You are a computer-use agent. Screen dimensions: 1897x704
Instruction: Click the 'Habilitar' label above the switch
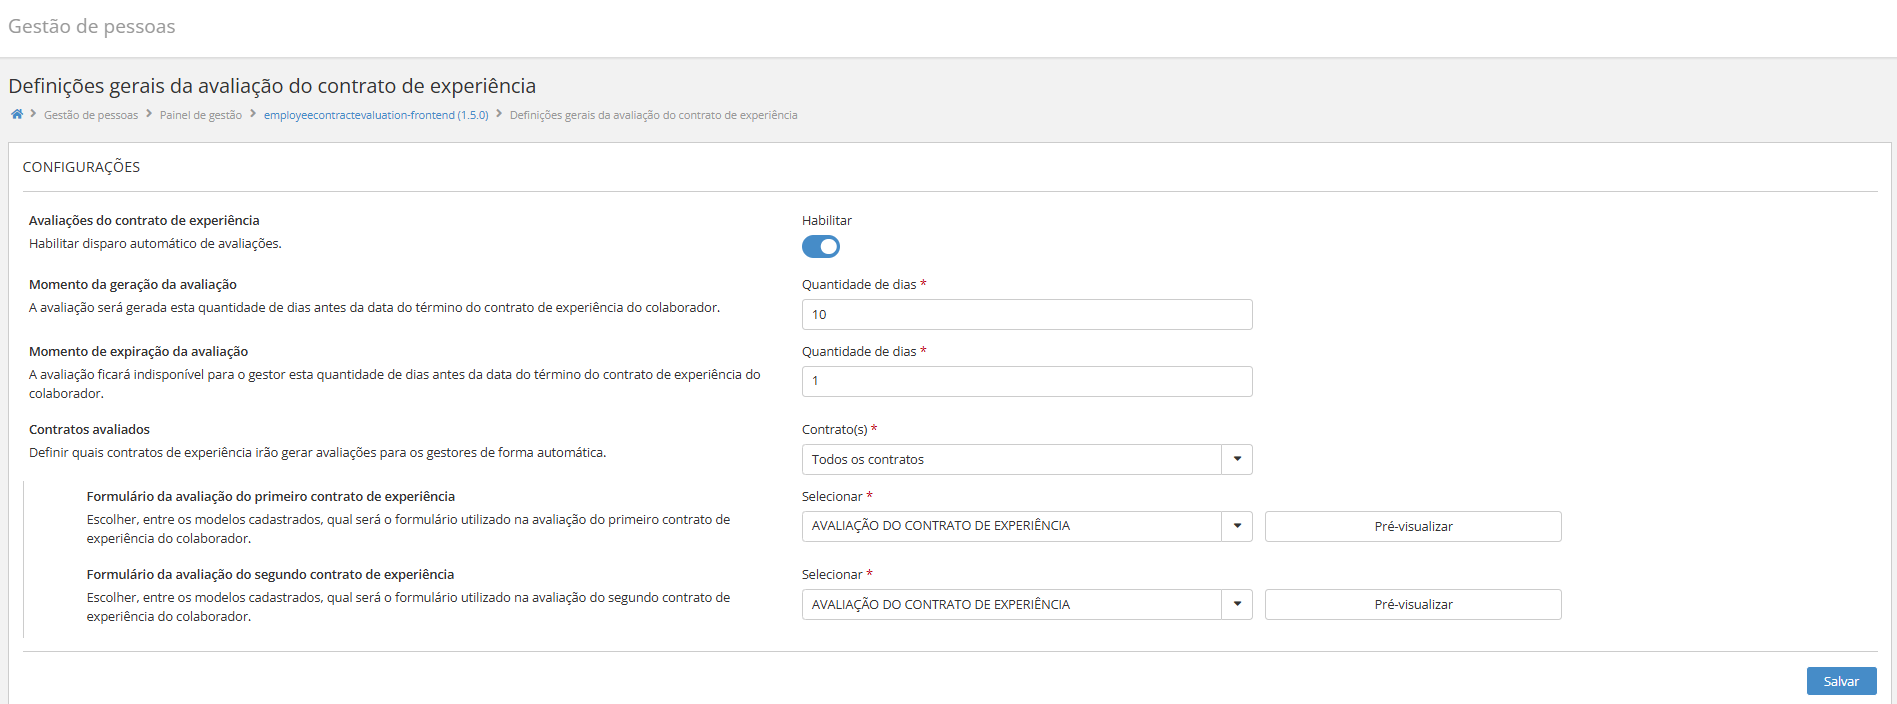(x=827, y=220)
